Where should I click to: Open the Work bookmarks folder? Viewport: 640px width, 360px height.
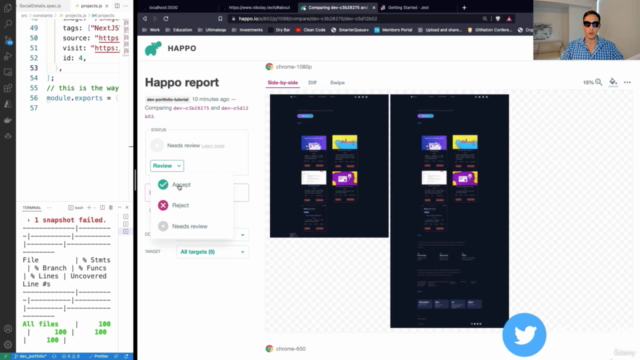tap(151, 30)
